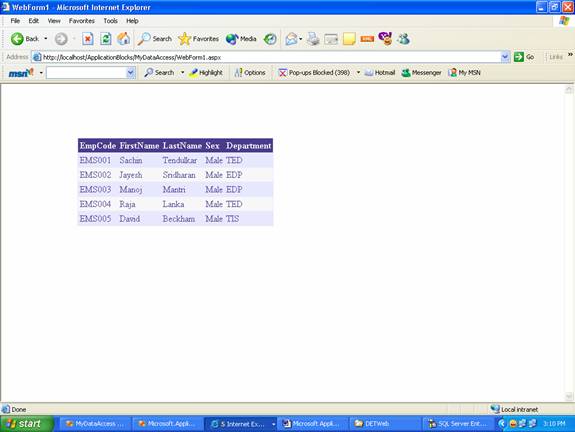This screenshot has width=575, height=432.
Task: Click the MSN toolbar search box
Action: click(87, 73)
